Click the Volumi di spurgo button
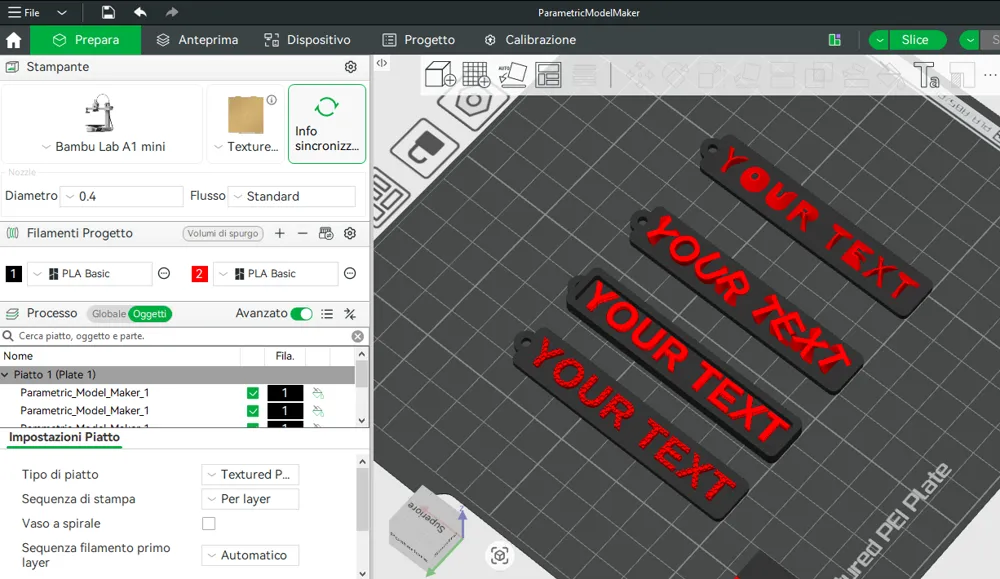Image resolution: width=1000 pixels, height=579 pixels. pos(223,233)
